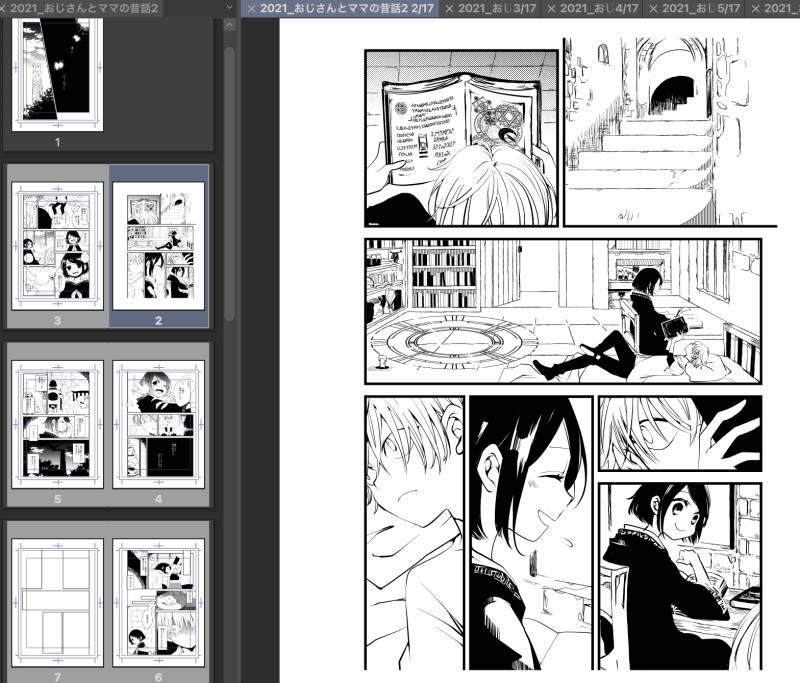Select blank page 7 thumbnail in page manager
The image size is (800, 683).
pyautogui.click(x=57, y=603)
